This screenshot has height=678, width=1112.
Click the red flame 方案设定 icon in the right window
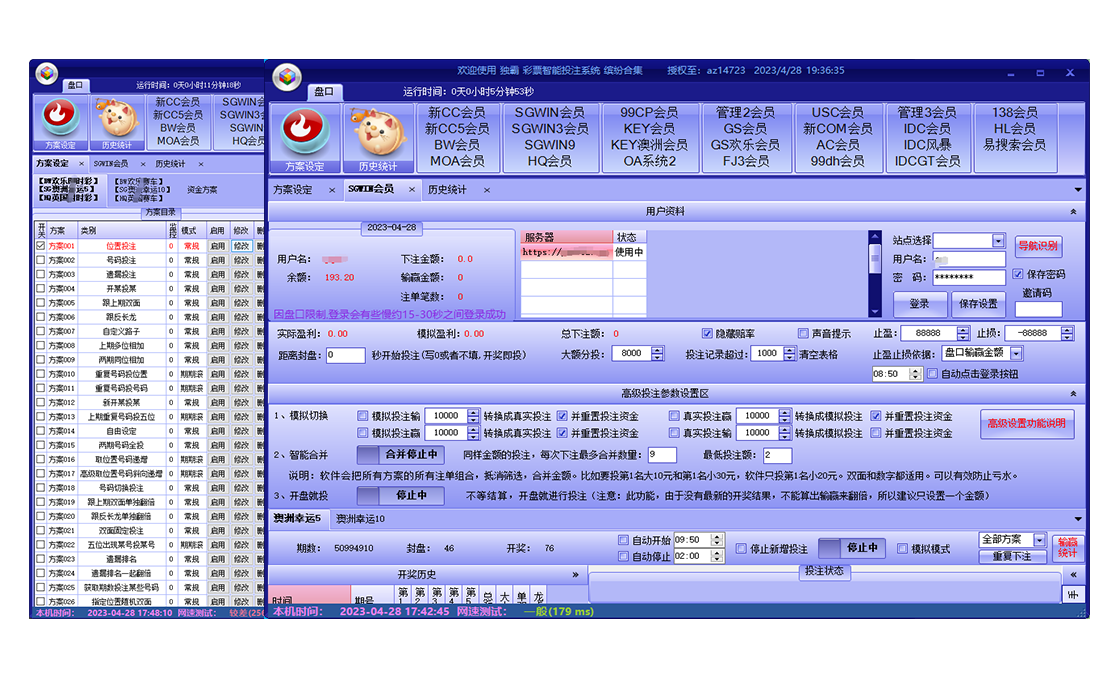(x=305, y=132)
